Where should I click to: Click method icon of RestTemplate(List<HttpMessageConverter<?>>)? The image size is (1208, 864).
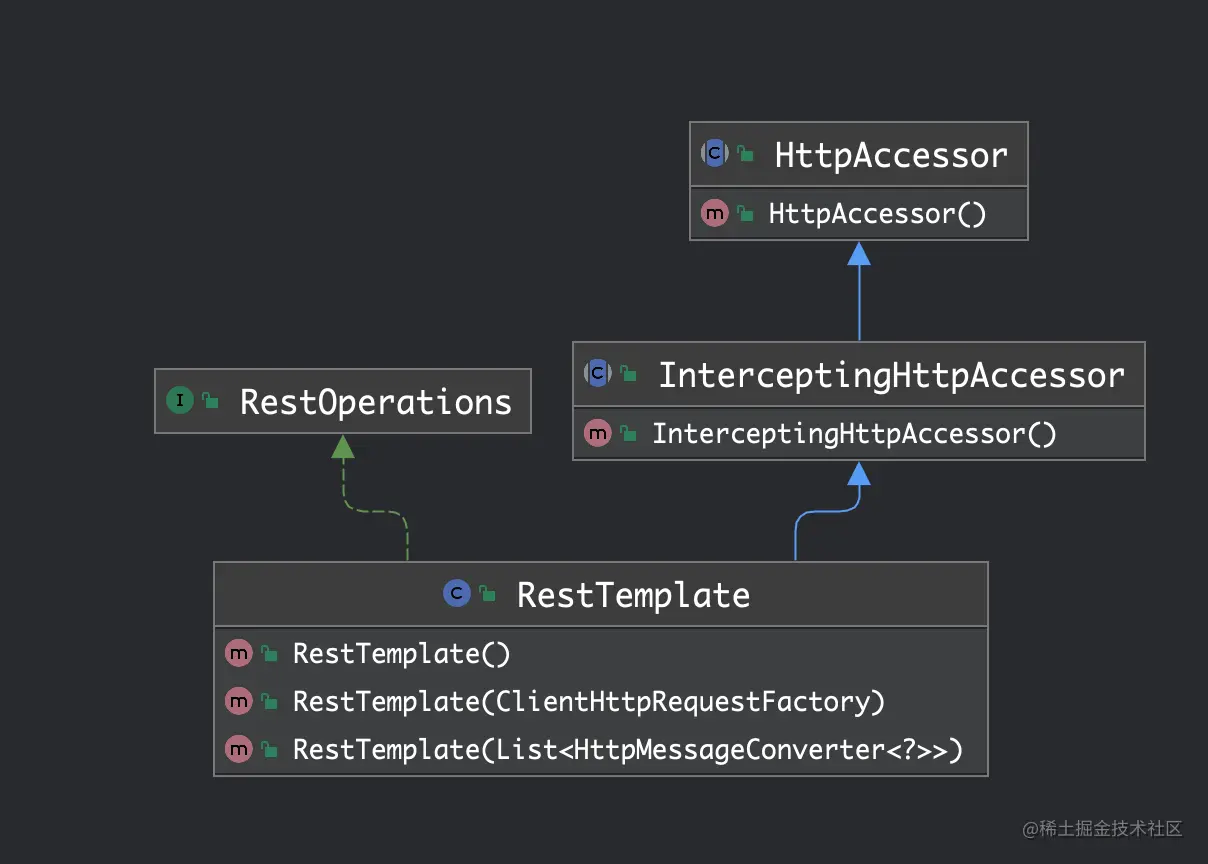click(x=239, y=749)
